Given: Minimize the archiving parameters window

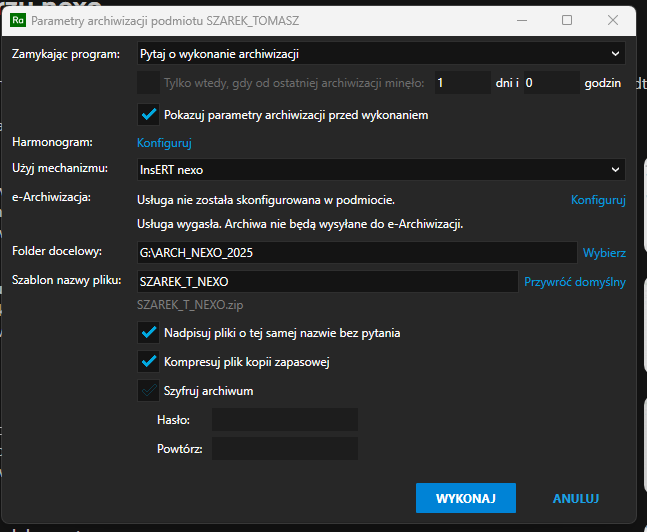Looking at the screenshot, I should [x=522, y=20].
